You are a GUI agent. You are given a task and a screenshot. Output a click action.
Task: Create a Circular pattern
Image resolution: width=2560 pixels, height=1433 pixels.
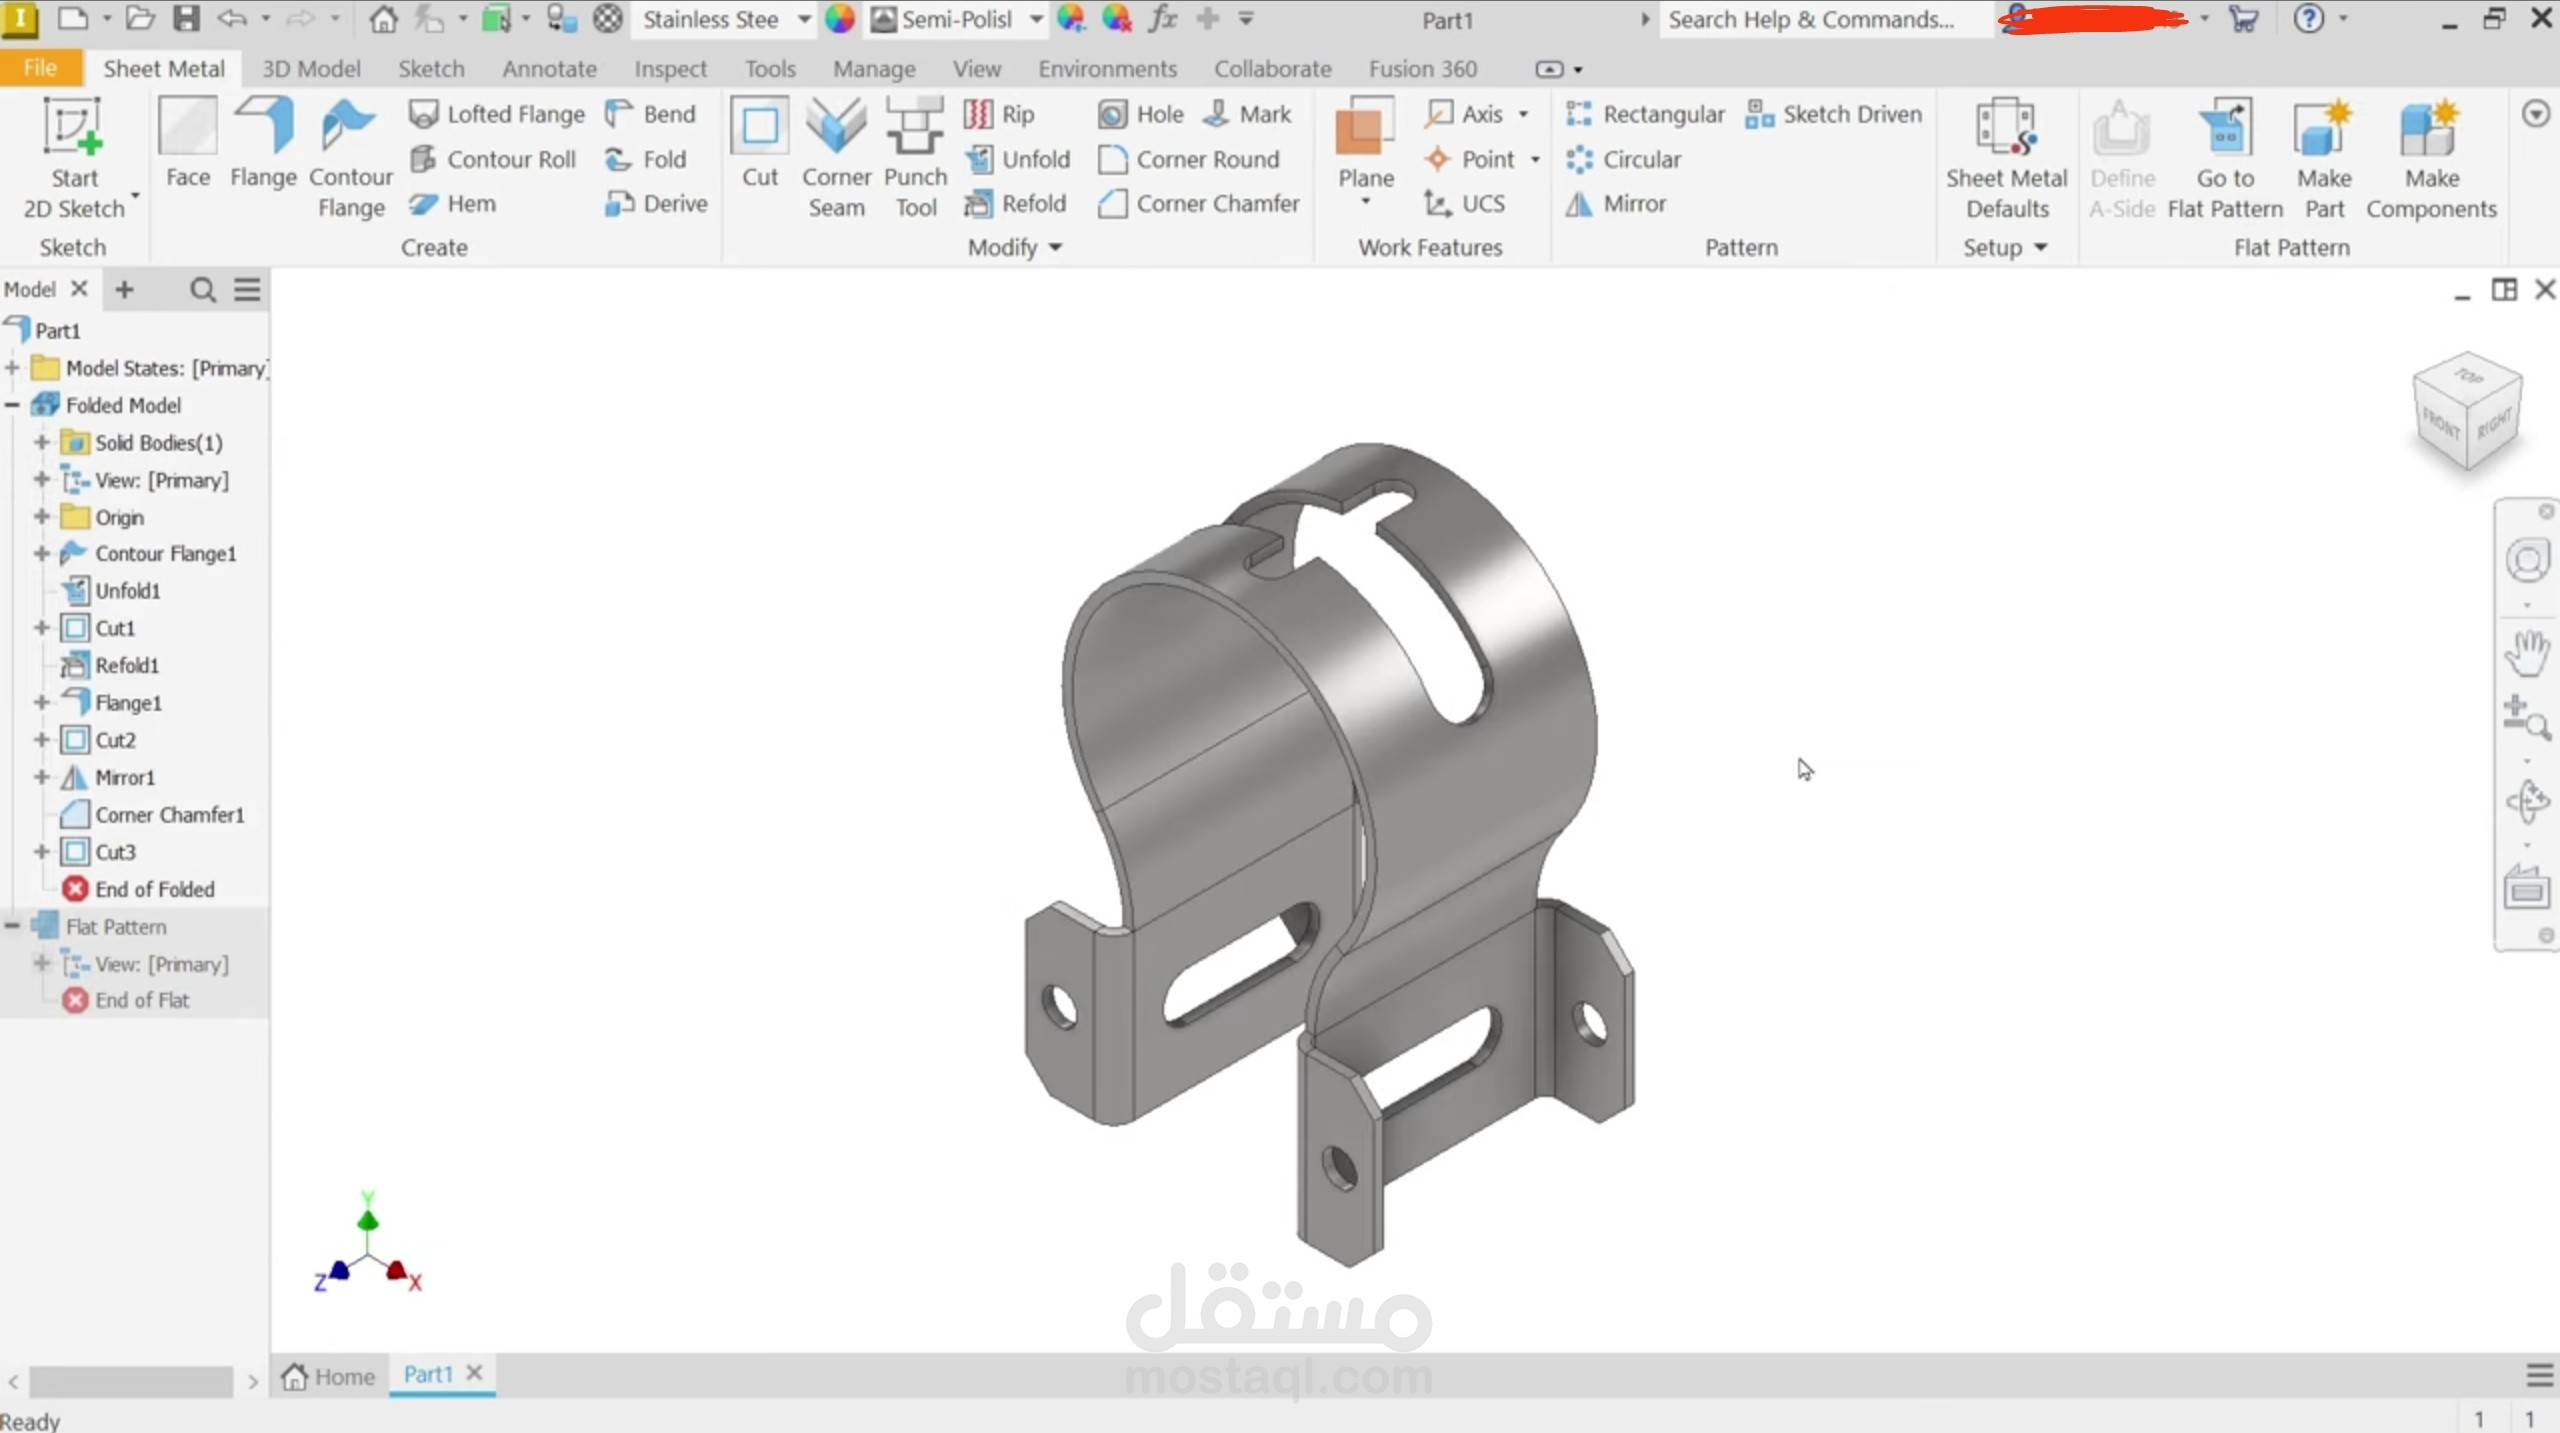[x=1623, y=159]
